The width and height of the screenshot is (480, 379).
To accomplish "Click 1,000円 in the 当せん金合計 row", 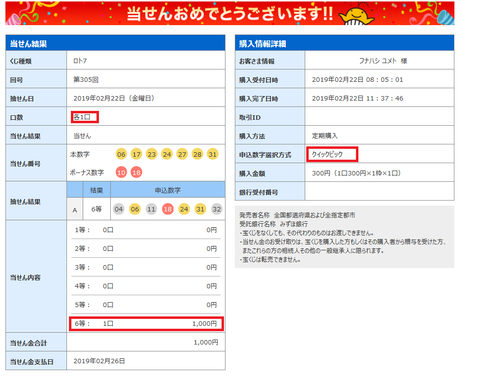I will [206, 342].
